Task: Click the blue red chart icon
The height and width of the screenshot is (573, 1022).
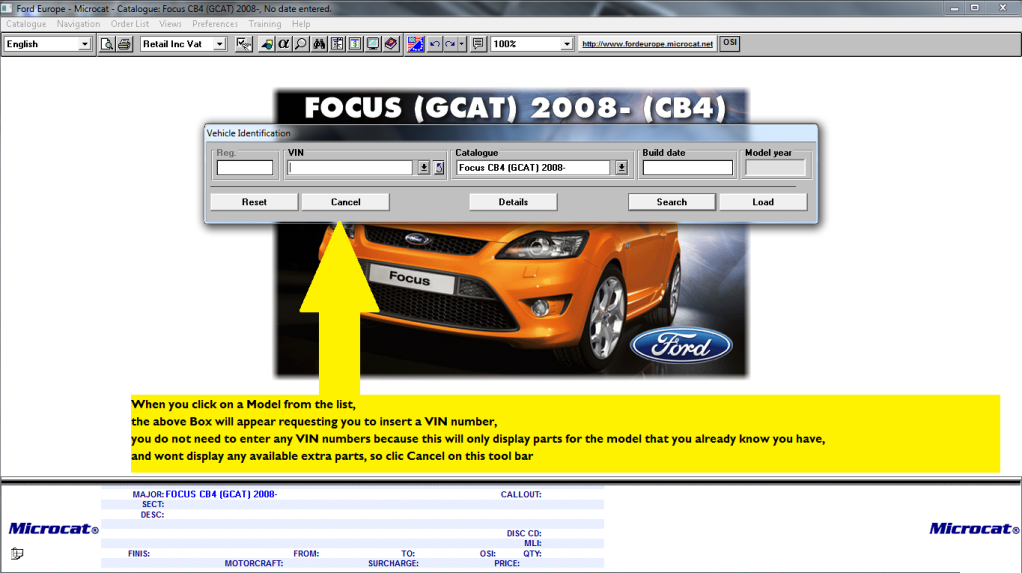Action: (x=415, y=44)
